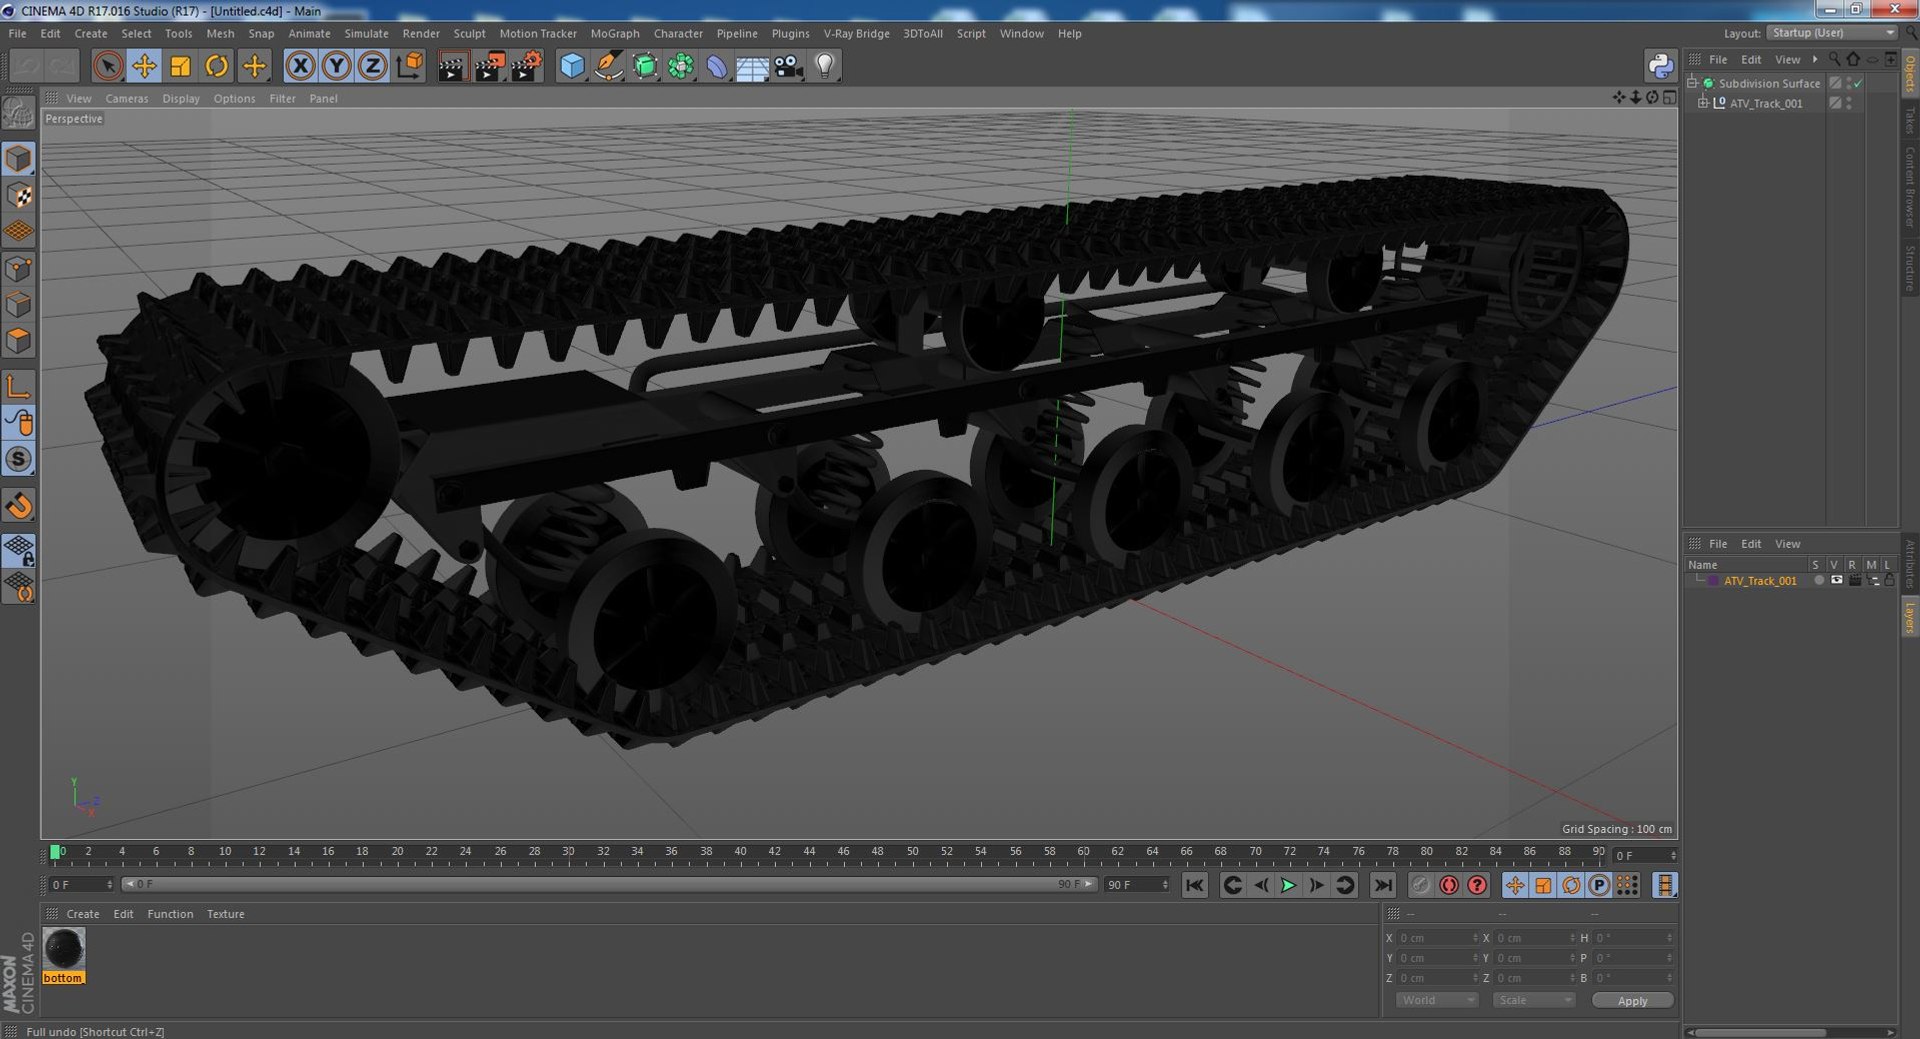Viewport: 1920px width, 1039px height.
Task: Select the spline Pen tool
Action: [x=608, y=67]
